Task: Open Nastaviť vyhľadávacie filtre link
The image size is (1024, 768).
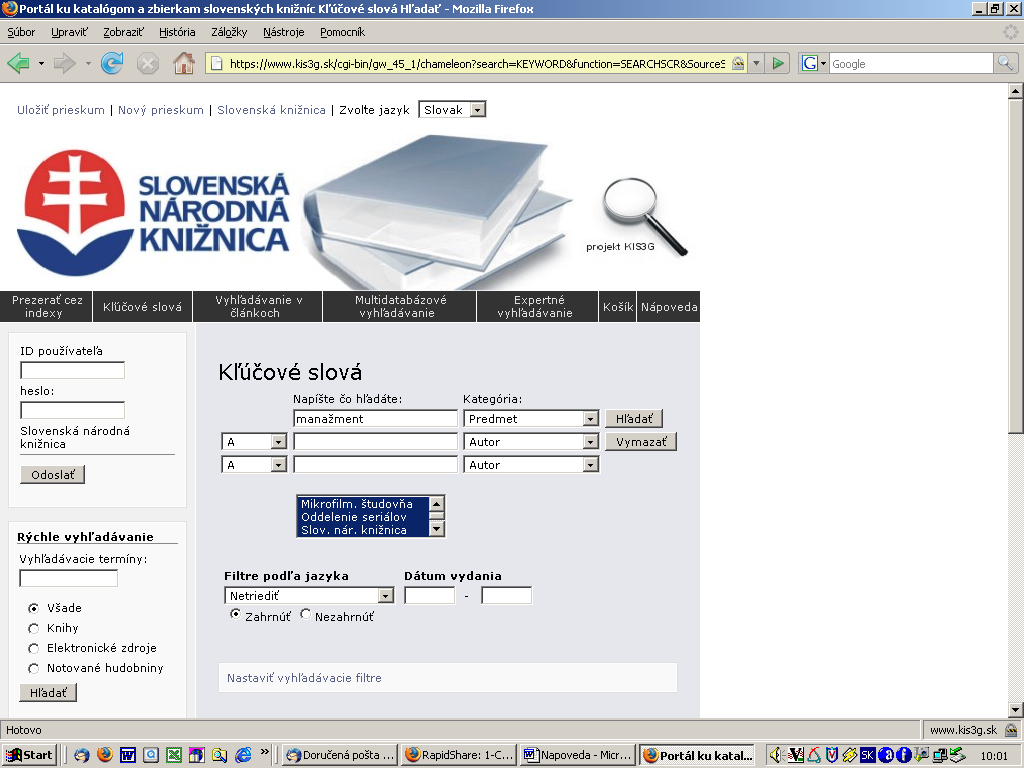Action: pyautogui.click(x=304, y=678)
